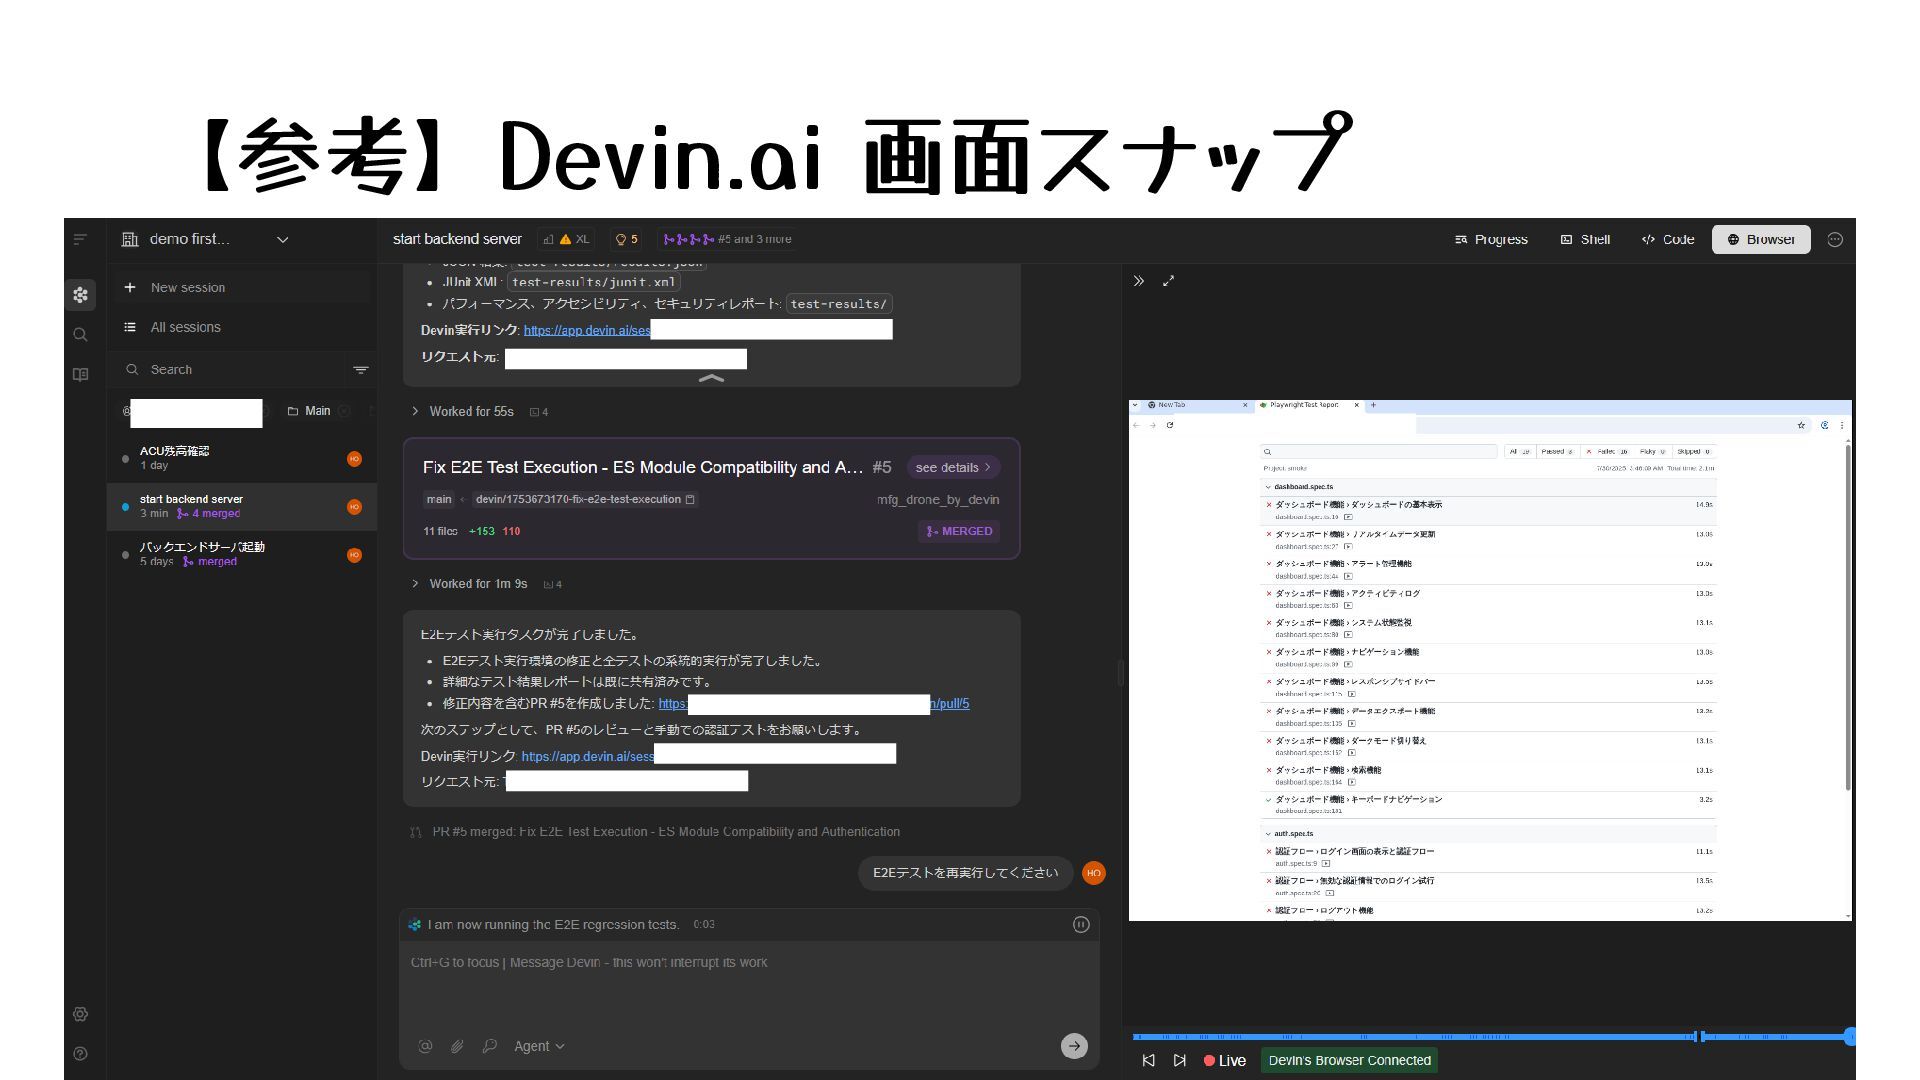Viewport: 1920px width, 1080px height.
Task: Open the バックエンドサーバ起動 session
Action: [242, 554]
